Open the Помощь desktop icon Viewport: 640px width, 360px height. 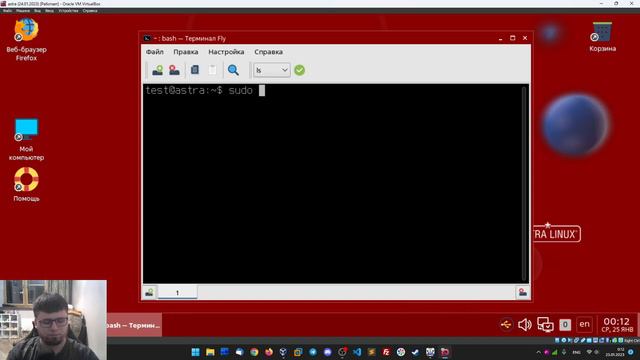[27, 184]
